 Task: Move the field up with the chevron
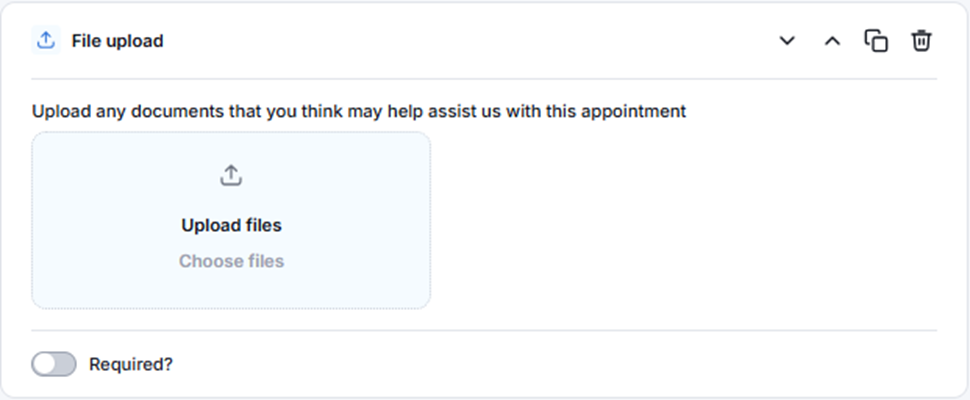tap(832, 41)
